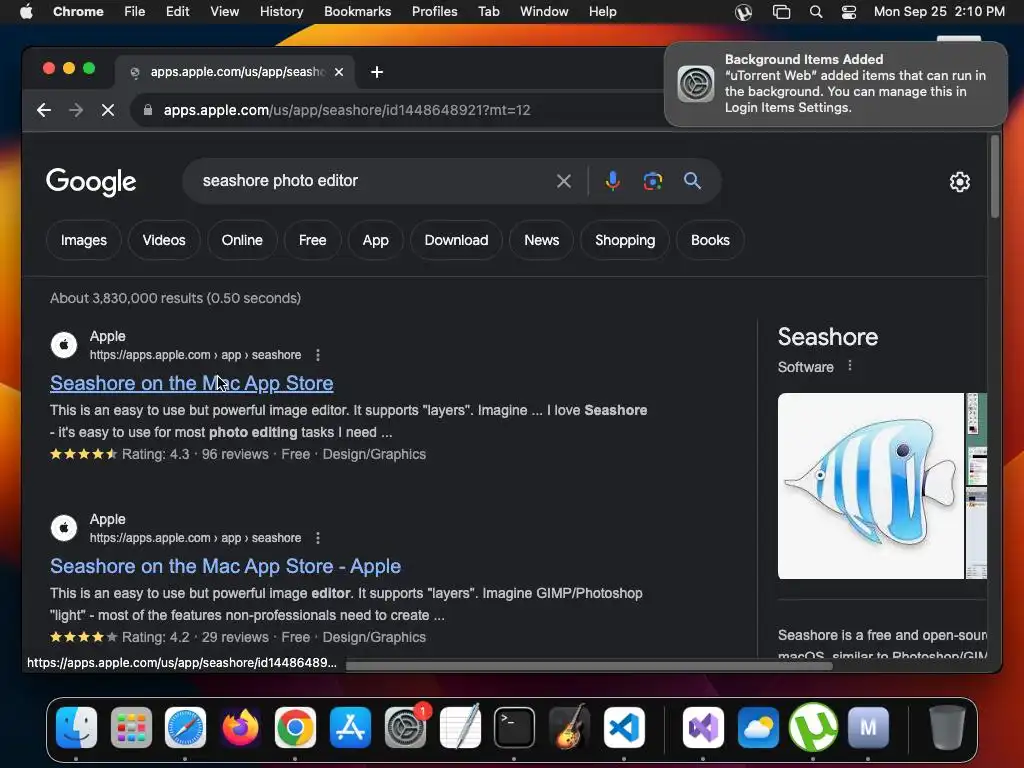This screenshot has height=768, width=1024.
Task: Start voice search with the microphone icon
Action: tap(613, 181)
